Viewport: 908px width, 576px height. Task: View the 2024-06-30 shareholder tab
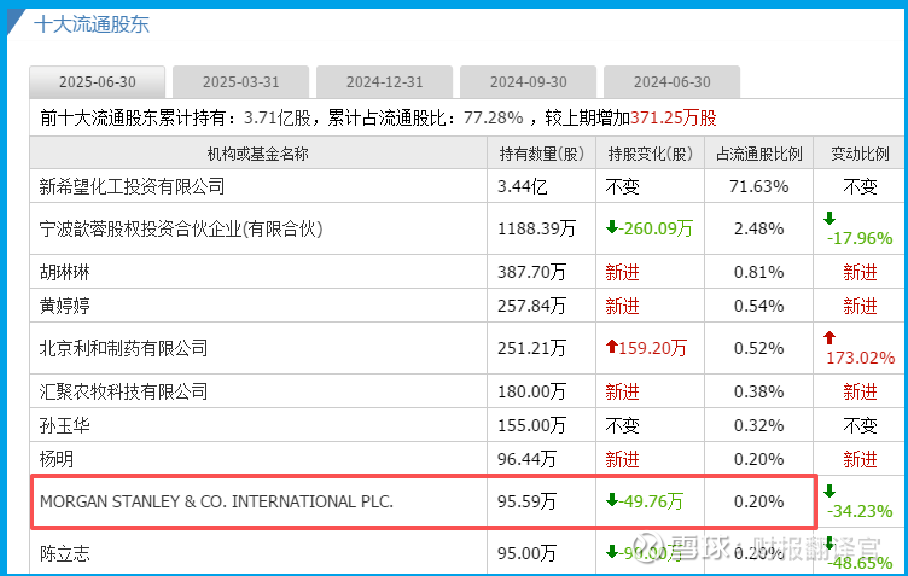(672, 82)
